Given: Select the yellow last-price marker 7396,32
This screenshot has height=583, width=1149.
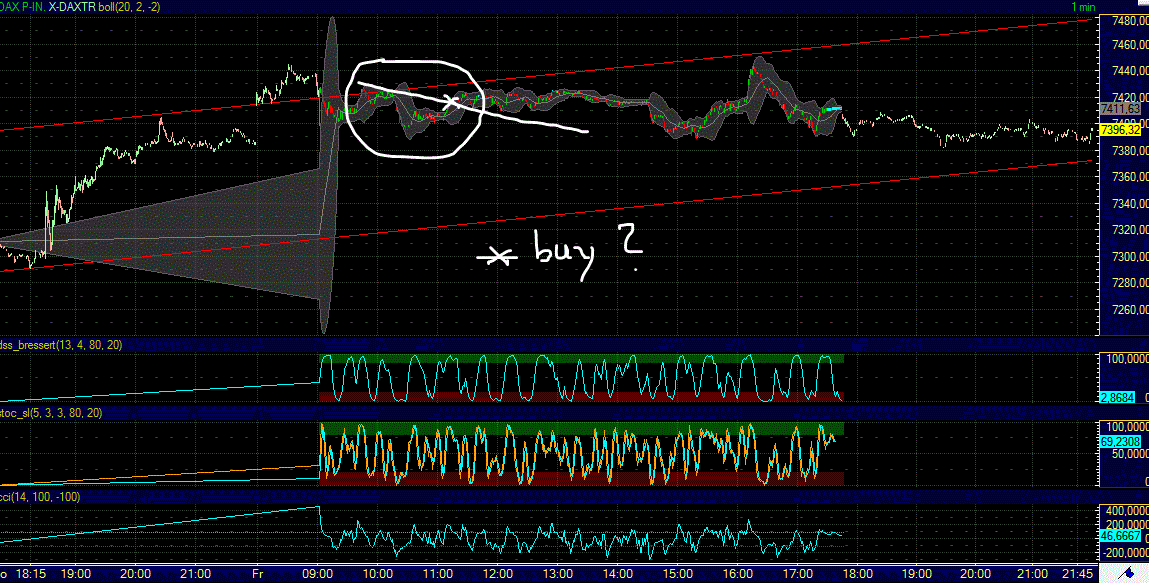Looking at the screenshot, I should [x=1122, y=131].
